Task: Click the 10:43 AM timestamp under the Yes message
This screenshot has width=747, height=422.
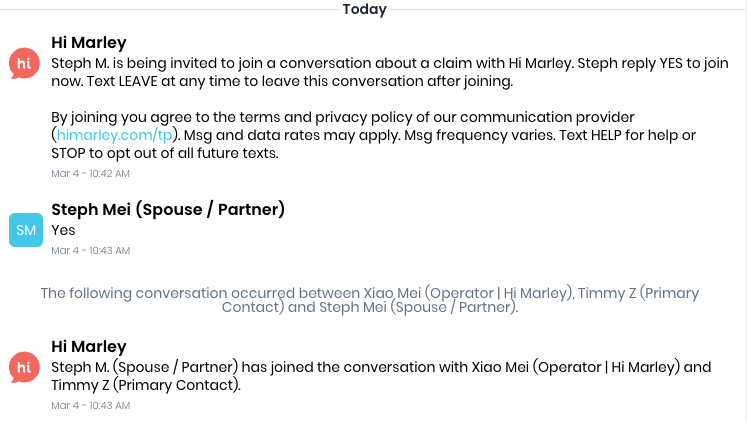Action: pyautogui.click(x=90, y=250)
